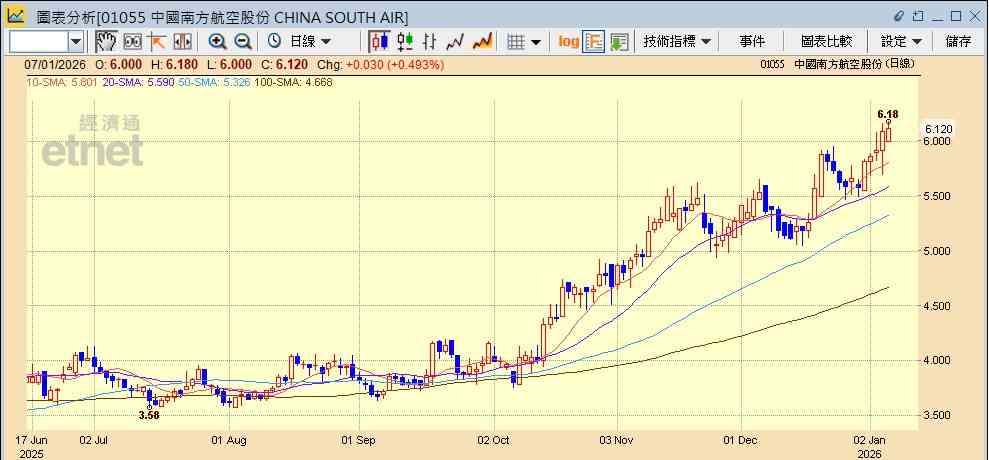The width and height of the screenshot is (989, 460).
Task: Switch to red-blue candlestick chart style
Action: [x=380, y=42]
